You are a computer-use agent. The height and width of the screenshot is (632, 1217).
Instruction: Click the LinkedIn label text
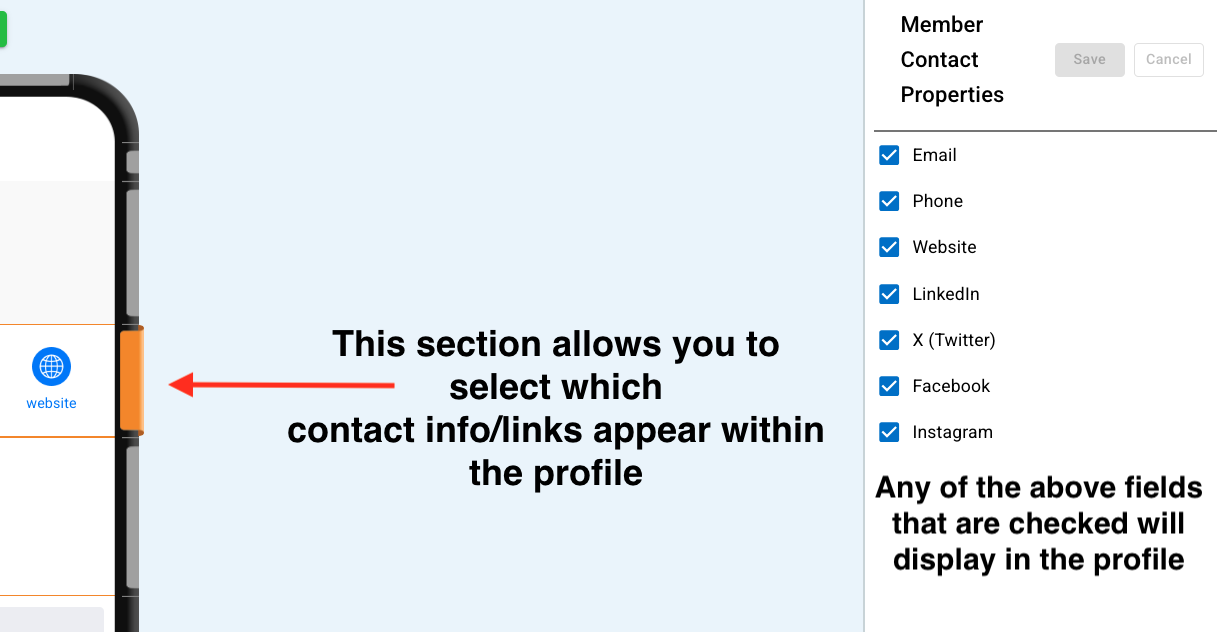[x=945, y=294]
